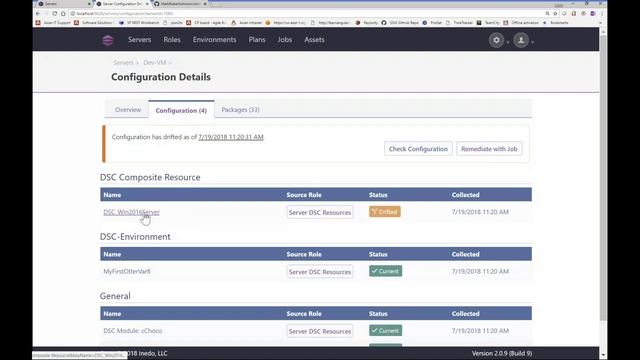Select the Configuration (4) tab

181,110
